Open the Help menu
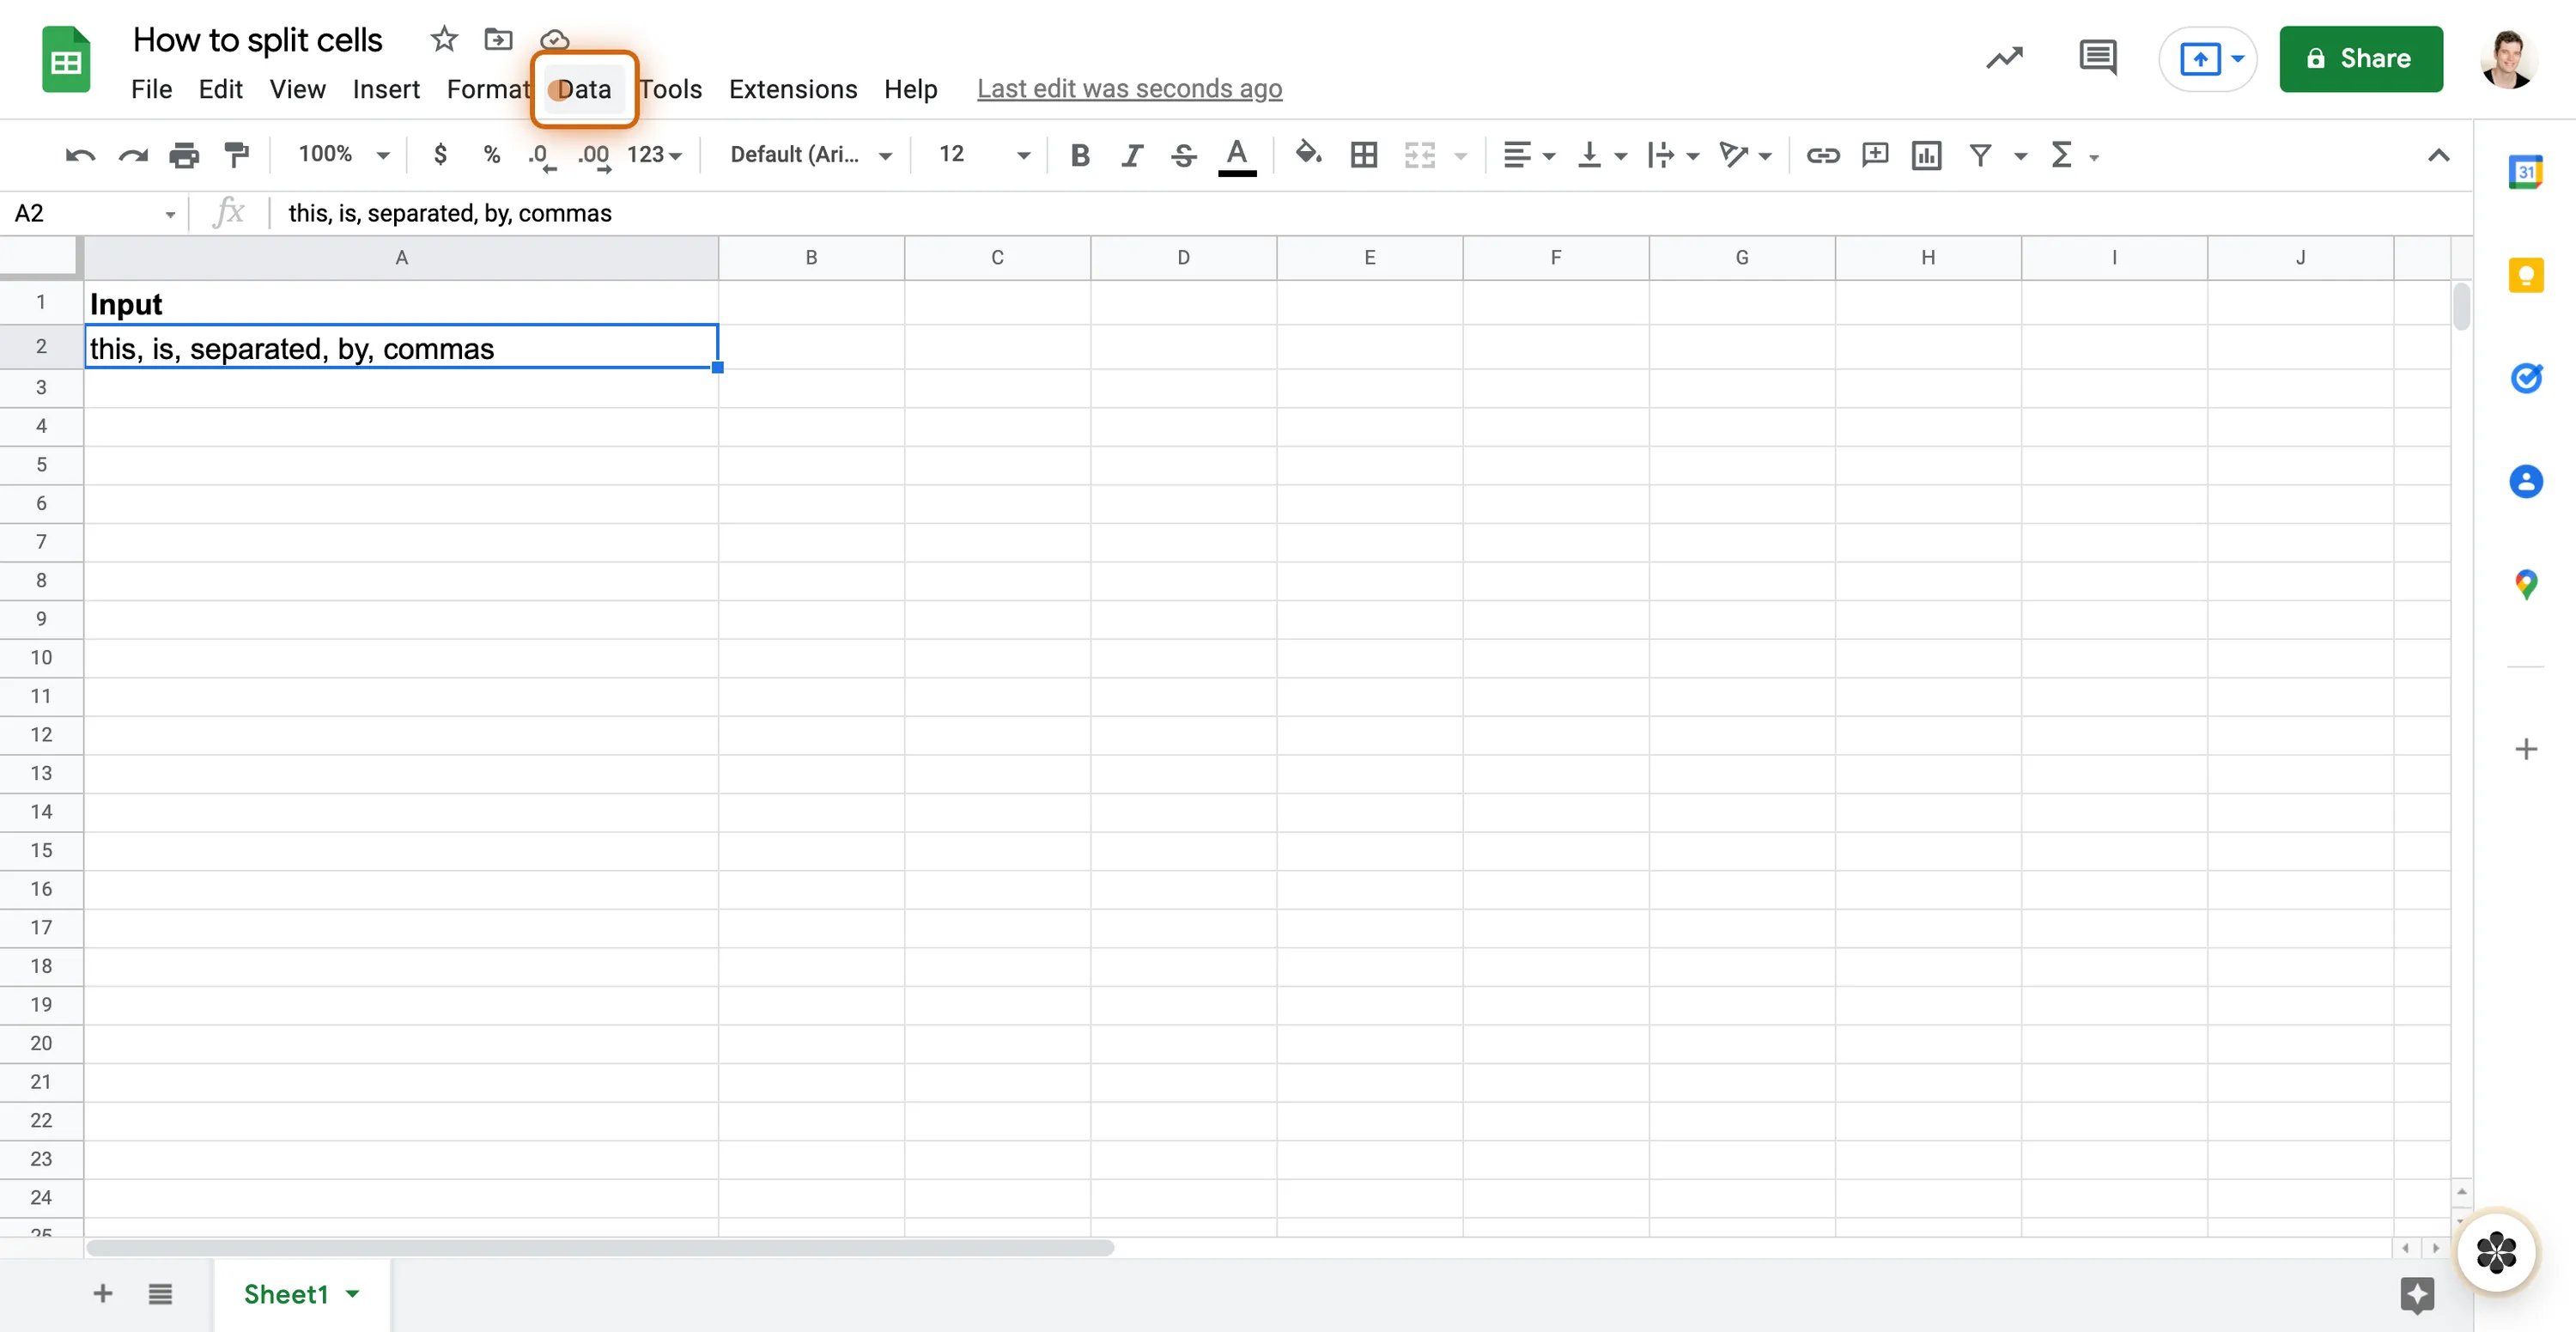The image size is (2576, 1332). [x=910, y=89]
